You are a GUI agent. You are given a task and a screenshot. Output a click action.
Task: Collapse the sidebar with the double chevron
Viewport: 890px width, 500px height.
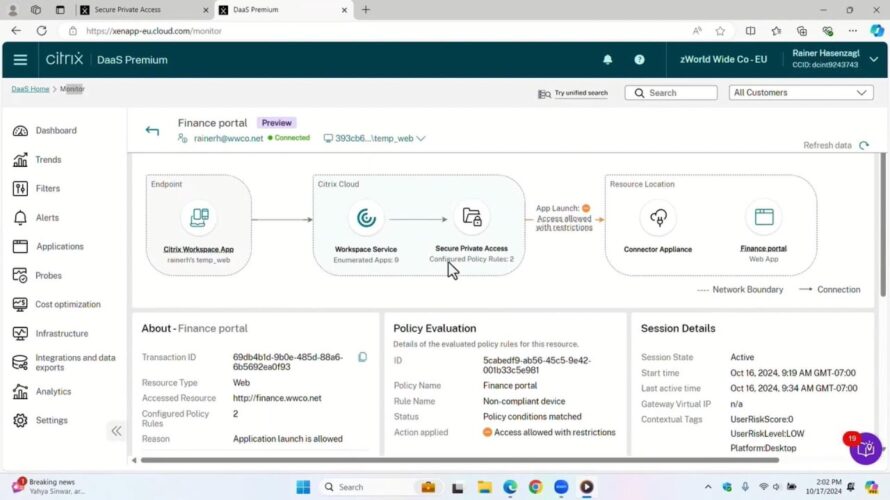click(116, 431)
